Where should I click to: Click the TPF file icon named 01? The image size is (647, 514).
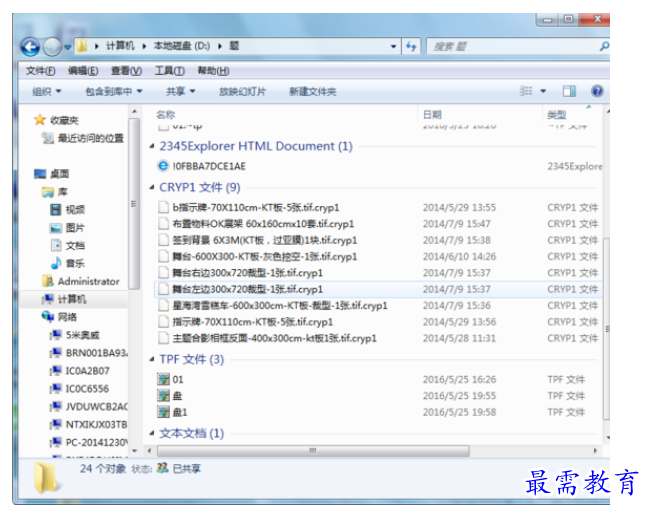pos(164,379)
